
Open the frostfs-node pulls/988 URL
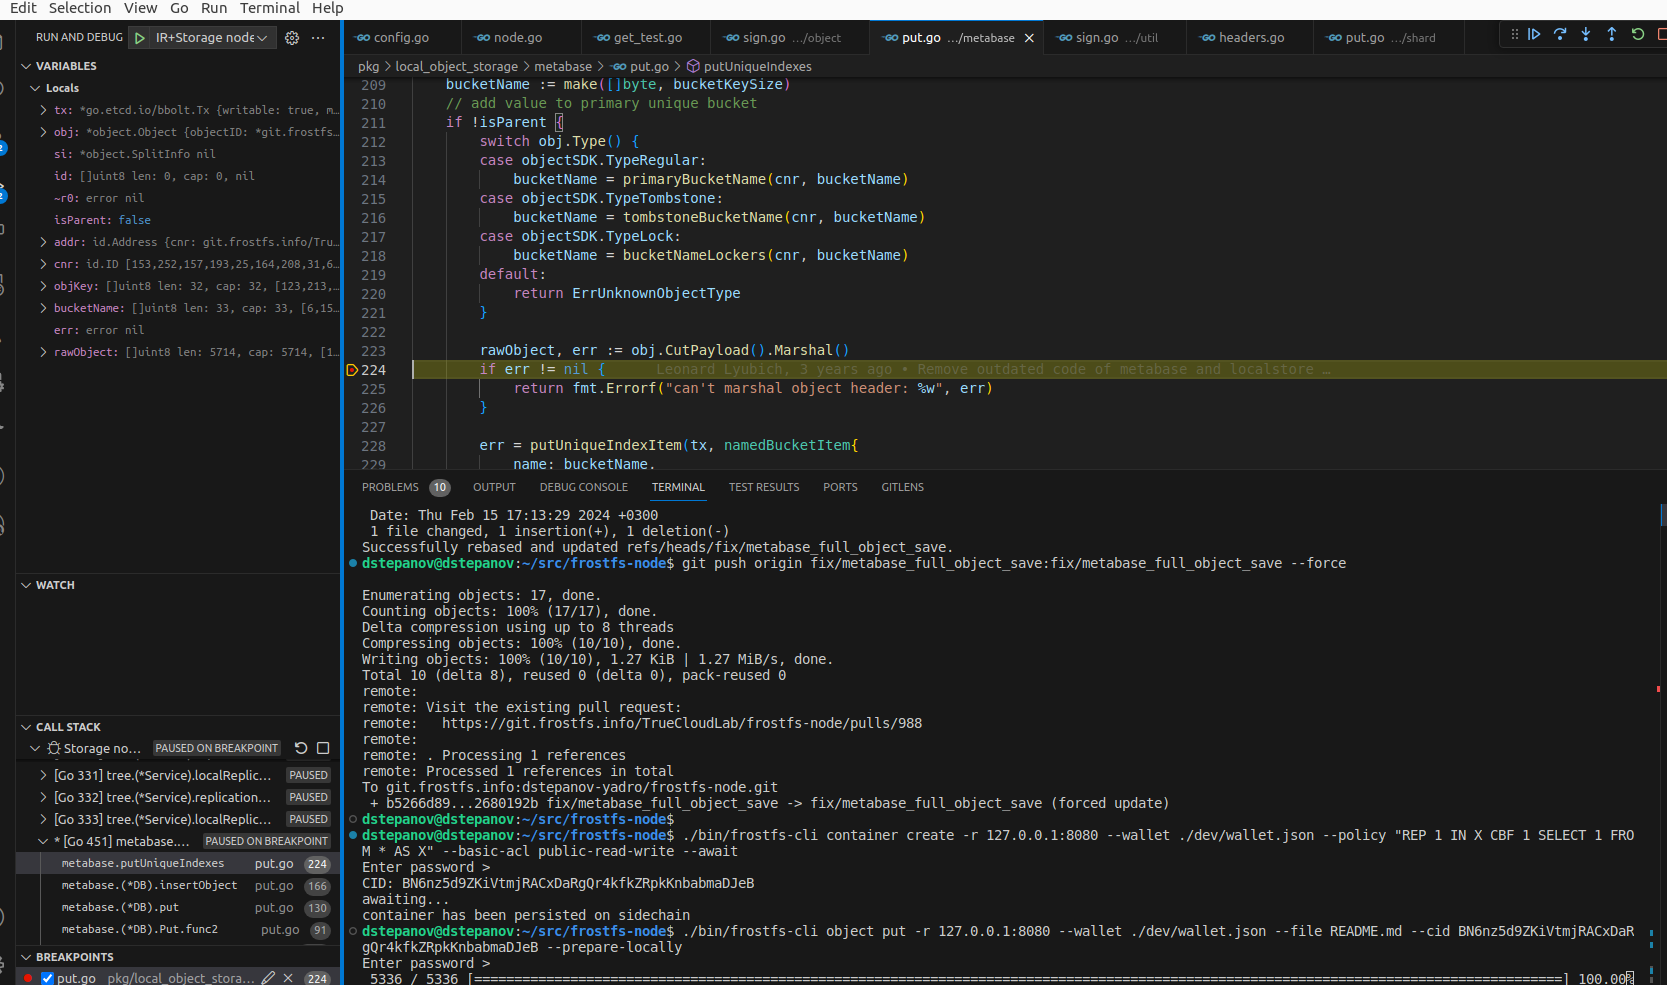tap(682, 723)
